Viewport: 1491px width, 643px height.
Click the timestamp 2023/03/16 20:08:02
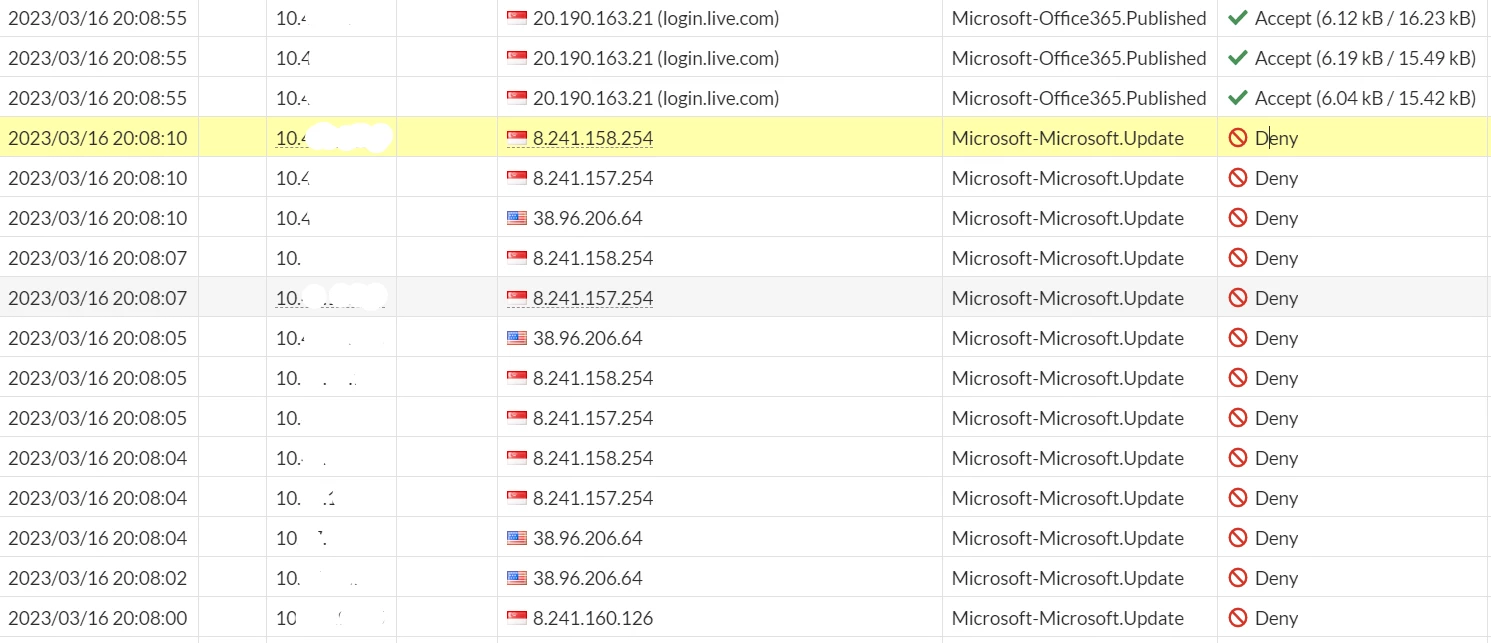pos(97,578)
